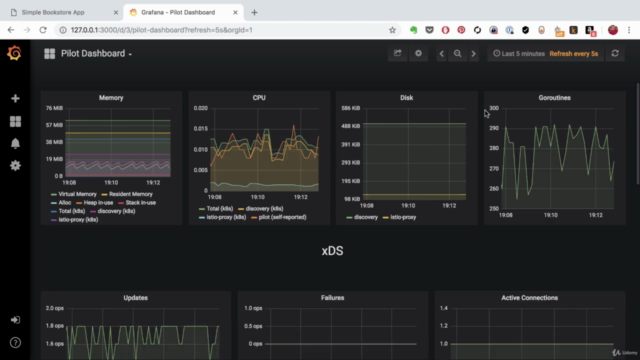Click the browser address bar URL

[162, 30]
